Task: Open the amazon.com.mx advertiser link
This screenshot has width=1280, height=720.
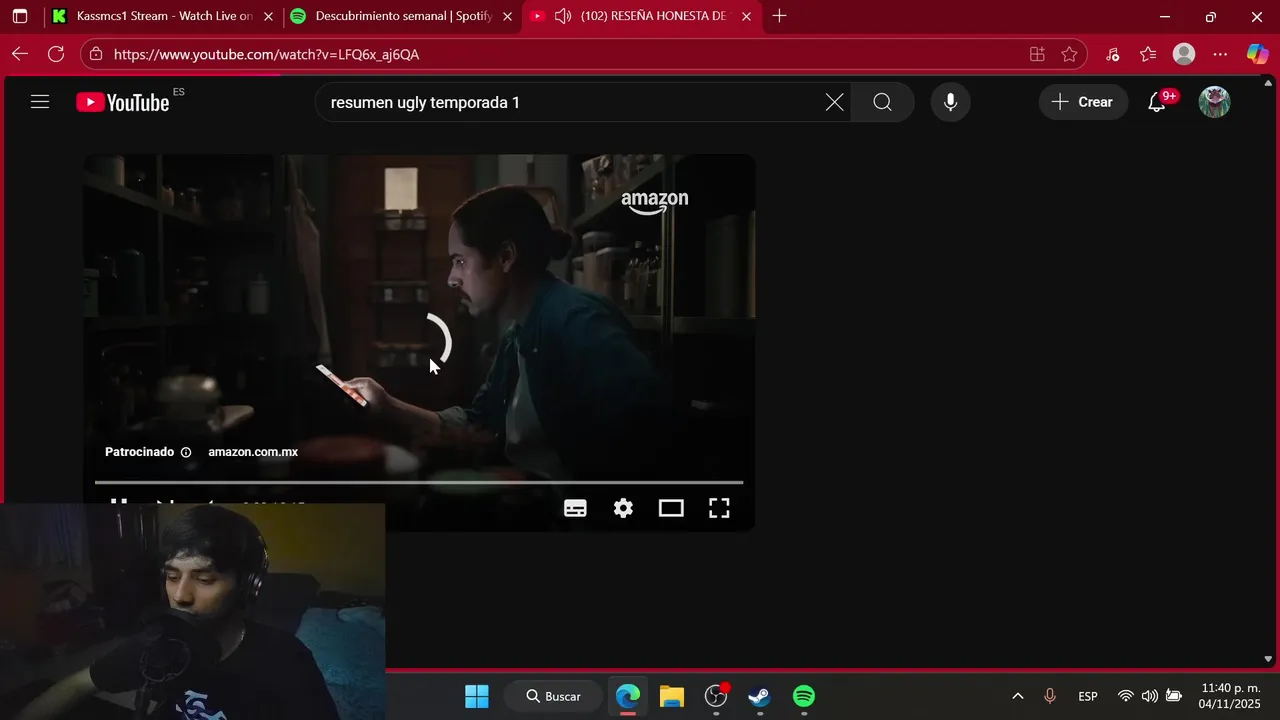Action: pyautogui.click(x=253, y=452)
